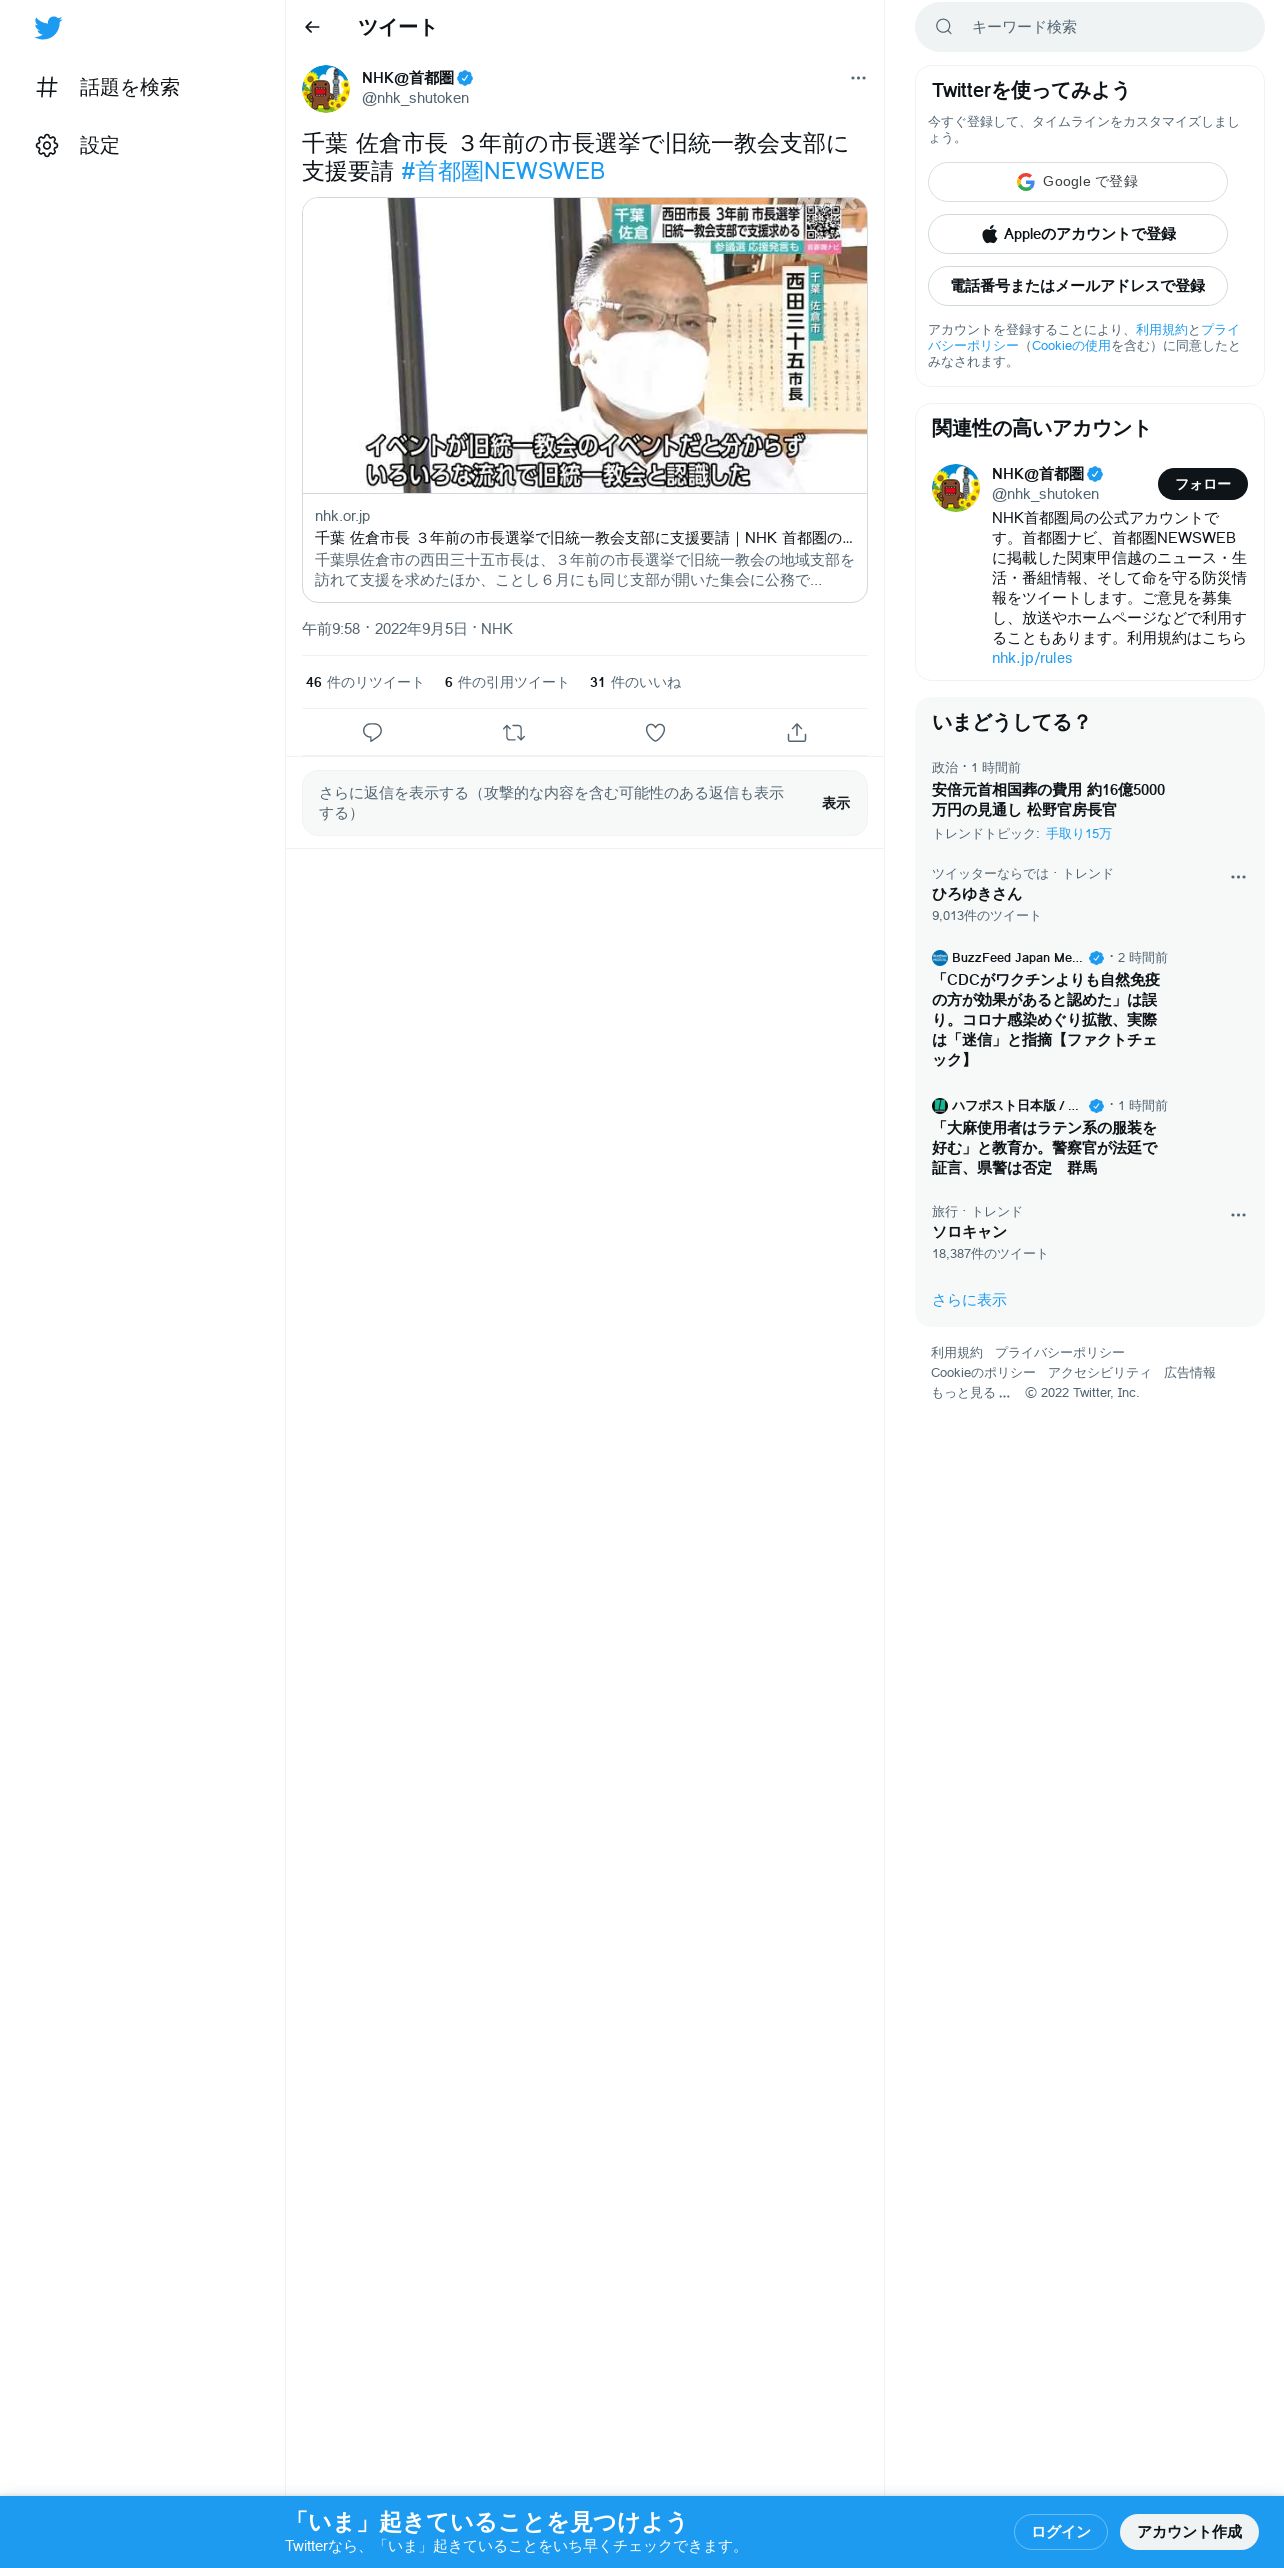
Task: Sign up with Appleのアカウントで登録
Action: point(1078,234)
